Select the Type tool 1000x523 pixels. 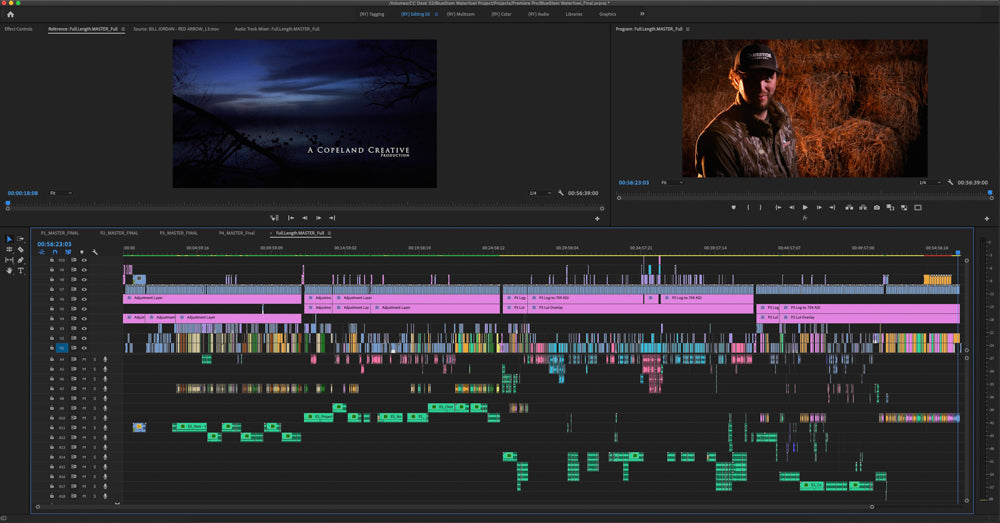pos(20,270)
